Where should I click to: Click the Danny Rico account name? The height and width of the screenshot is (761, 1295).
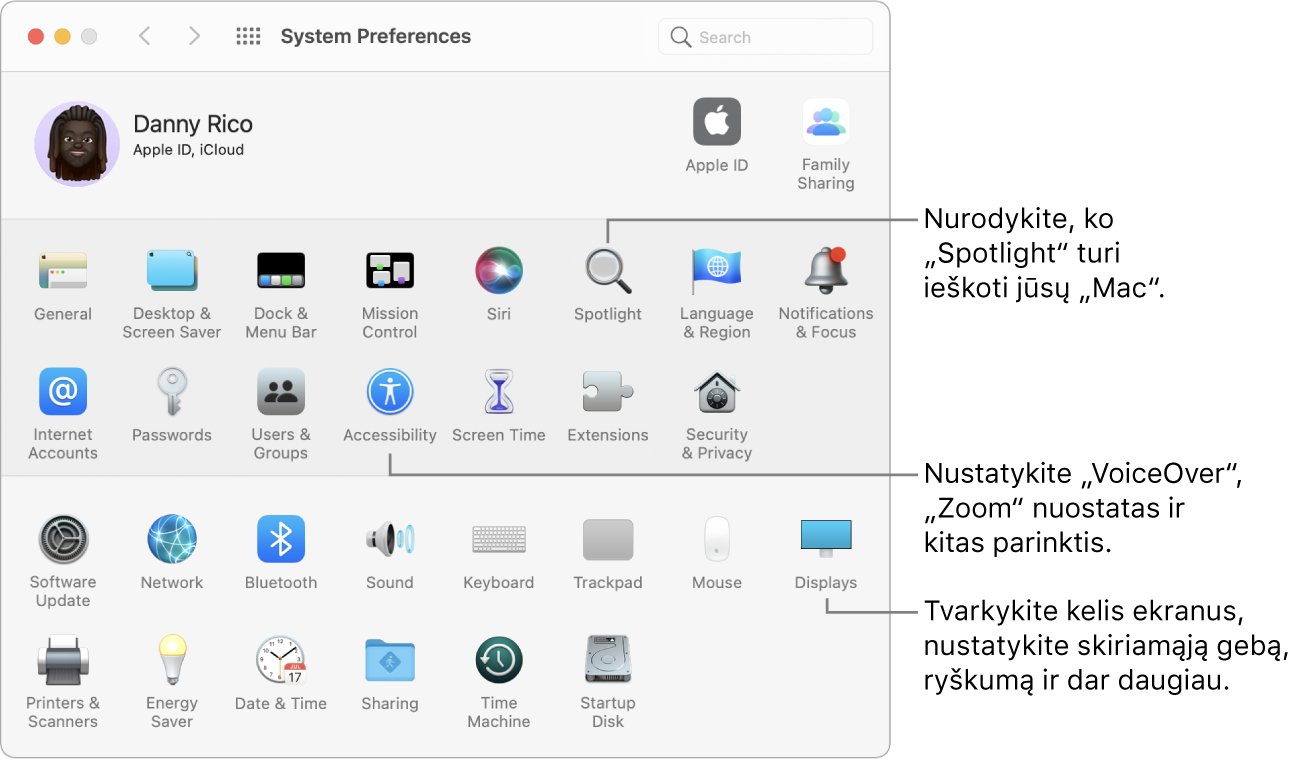[x=193, y=124]
